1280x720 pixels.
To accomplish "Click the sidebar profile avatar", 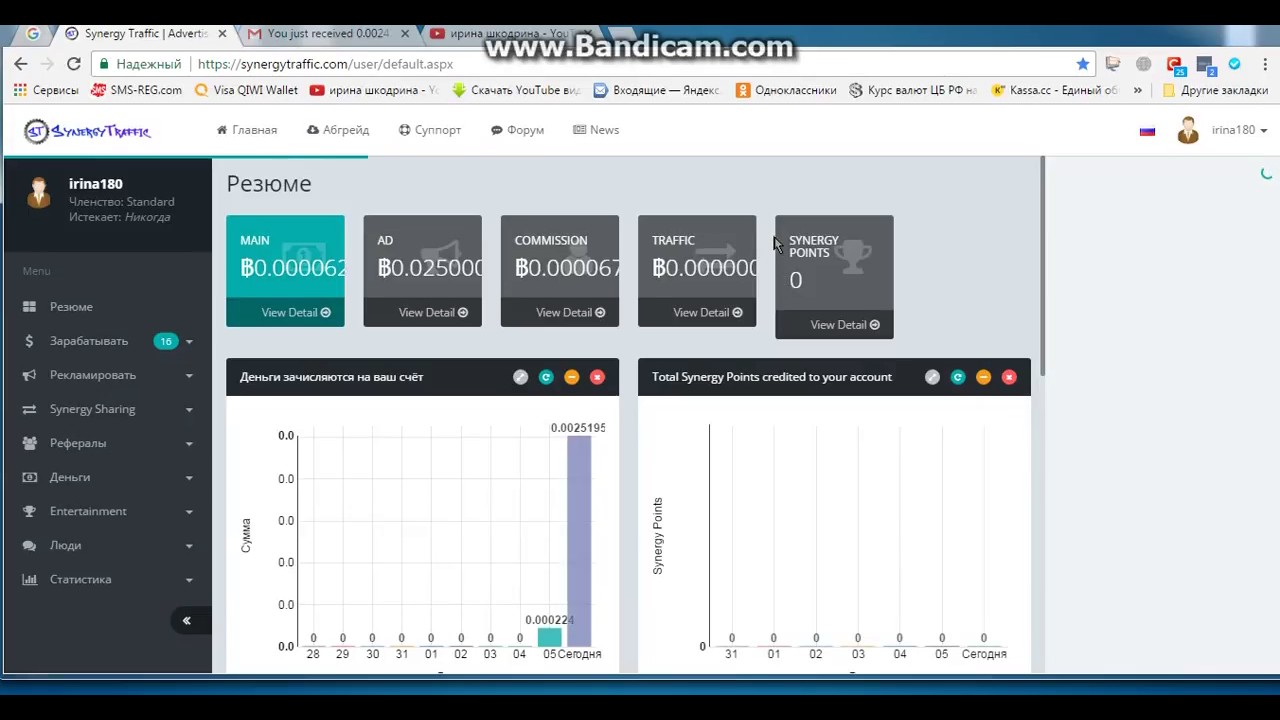I will click(39, 192).
